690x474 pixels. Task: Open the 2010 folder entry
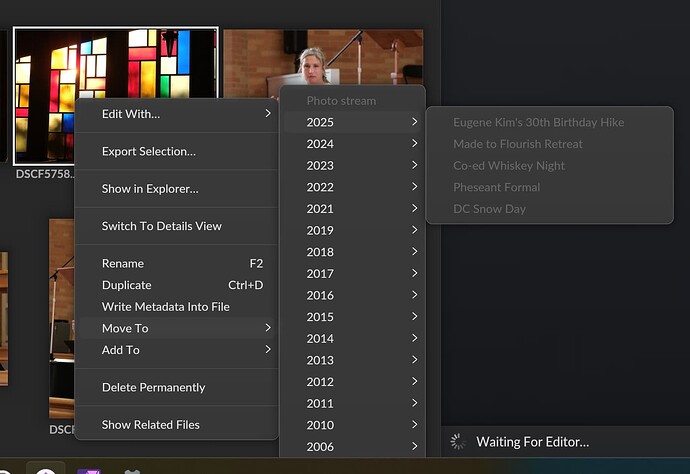pyautogui.click(x=352, y=424)
